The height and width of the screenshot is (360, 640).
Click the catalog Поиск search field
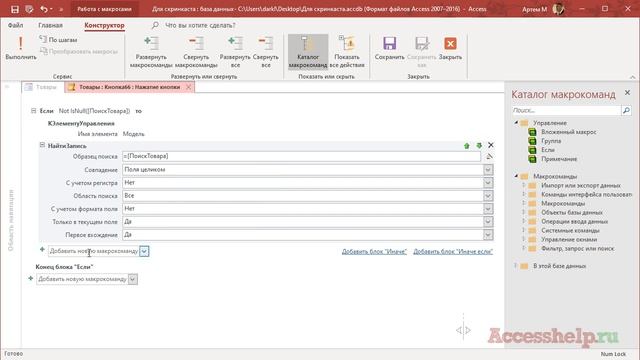[566, 110]
